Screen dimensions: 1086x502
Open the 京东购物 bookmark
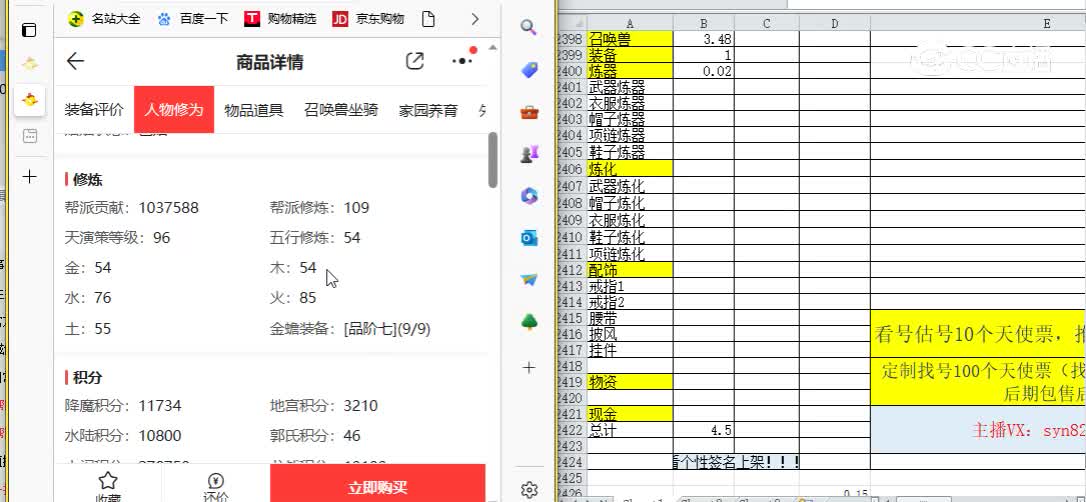368,19
